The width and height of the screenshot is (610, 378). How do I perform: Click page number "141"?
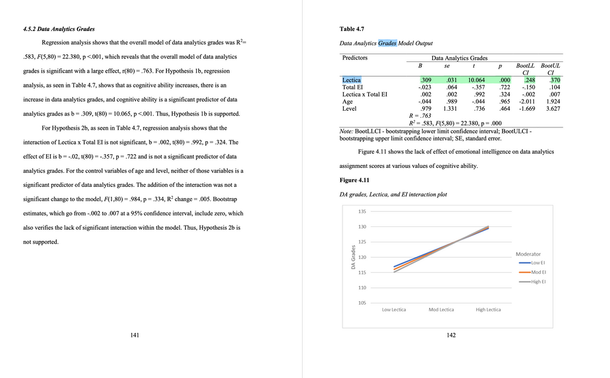point(135,335)
